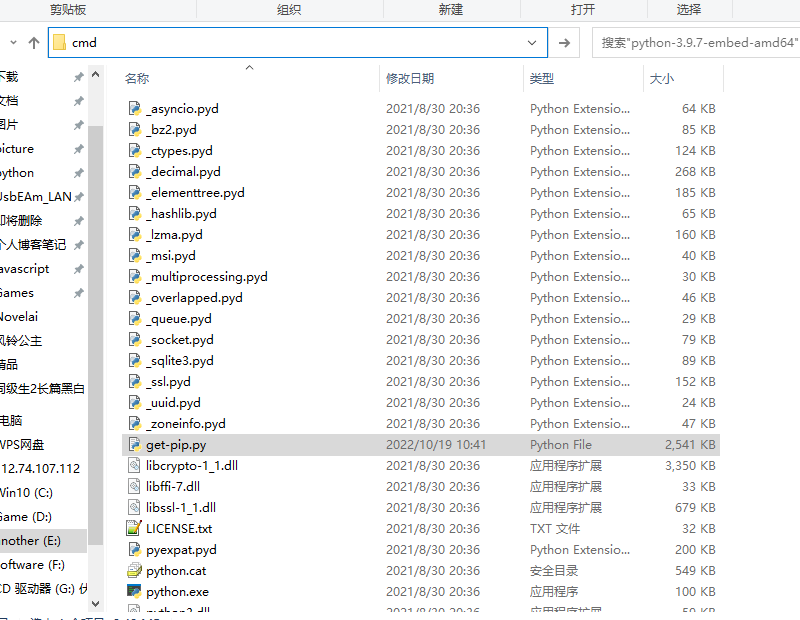Screen dimensions: 800x620
Task: Click the pin icon beside icture
Action: point(78,149)
